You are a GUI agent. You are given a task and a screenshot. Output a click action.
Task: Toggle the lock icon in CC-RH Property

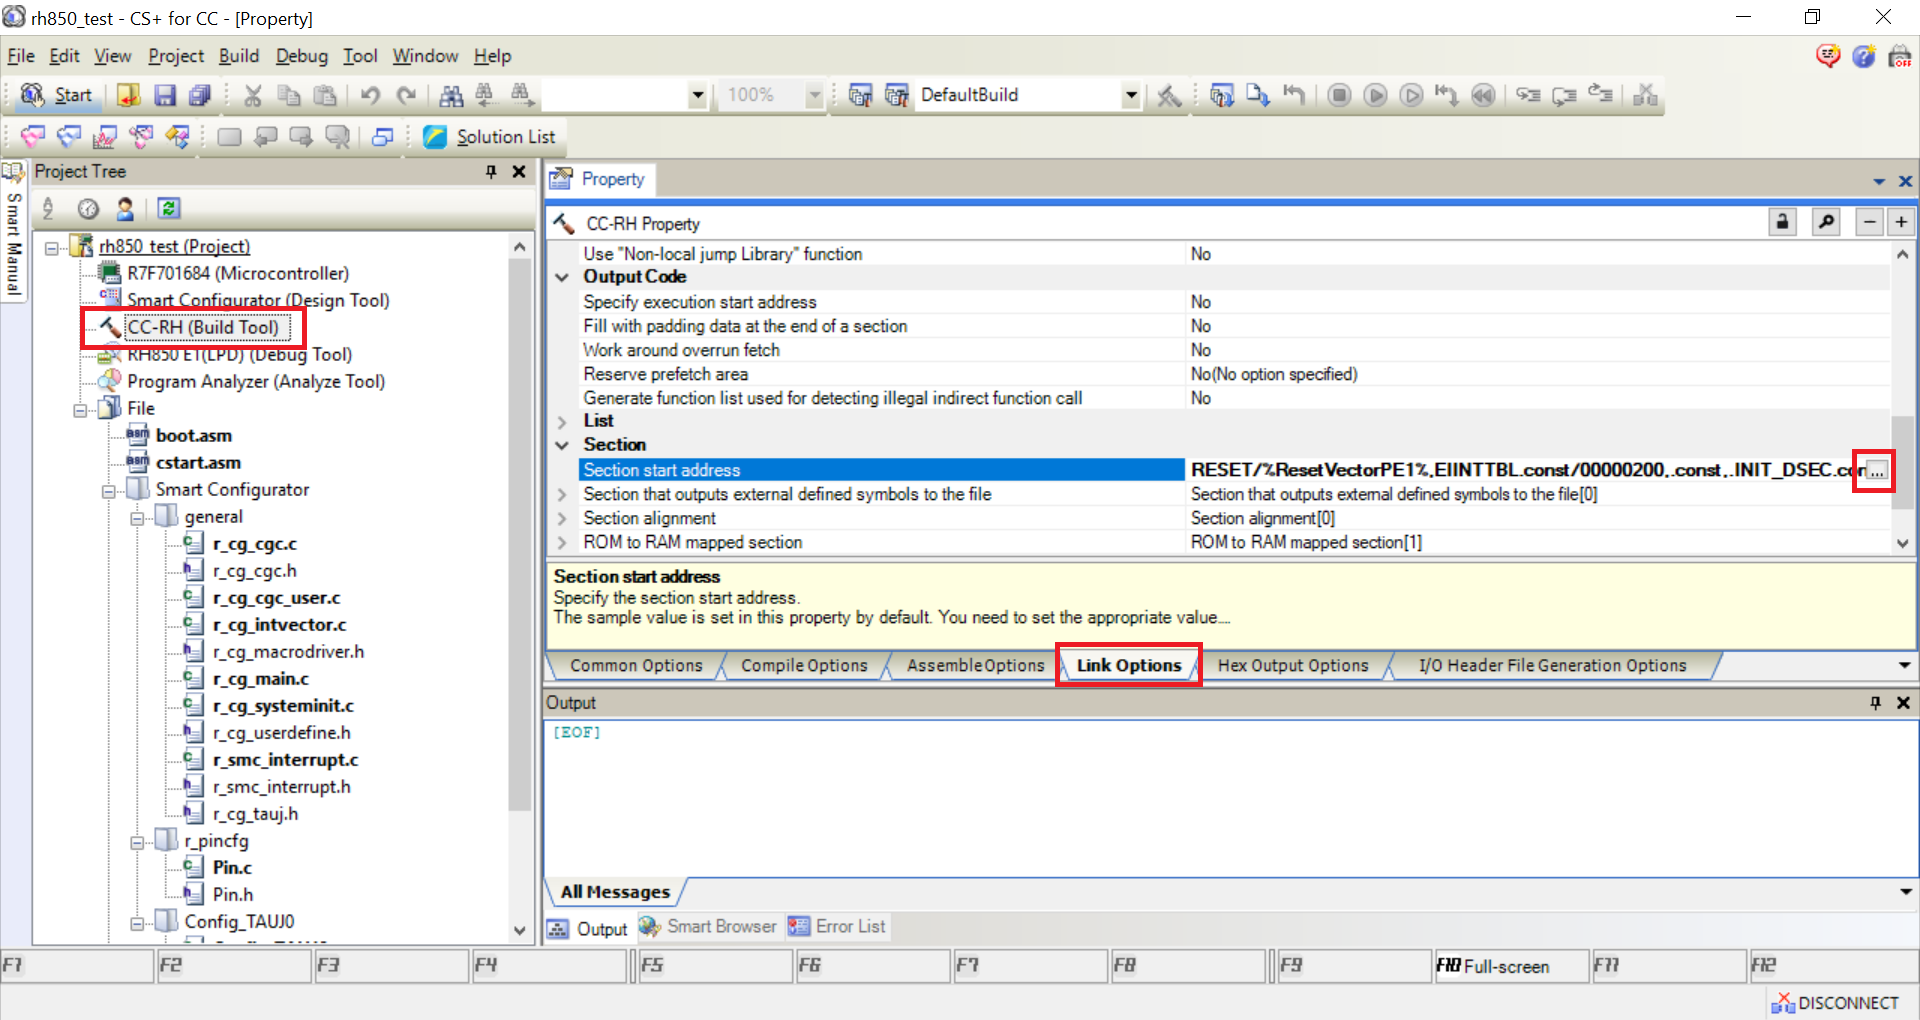pos(1782,221)
